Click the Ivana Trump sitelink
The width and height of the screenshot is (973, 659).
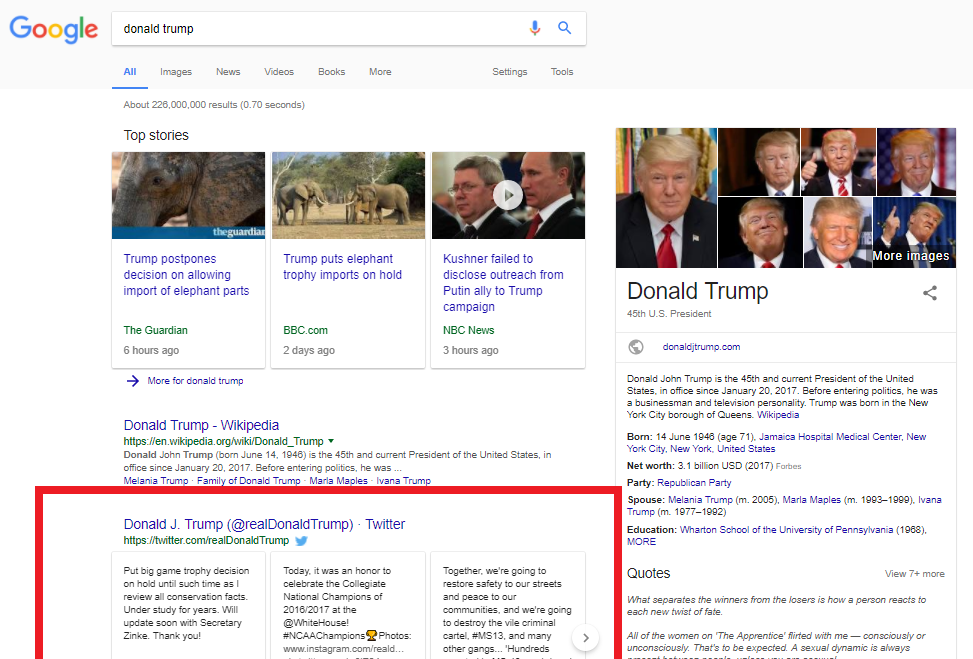coord(403,481)
